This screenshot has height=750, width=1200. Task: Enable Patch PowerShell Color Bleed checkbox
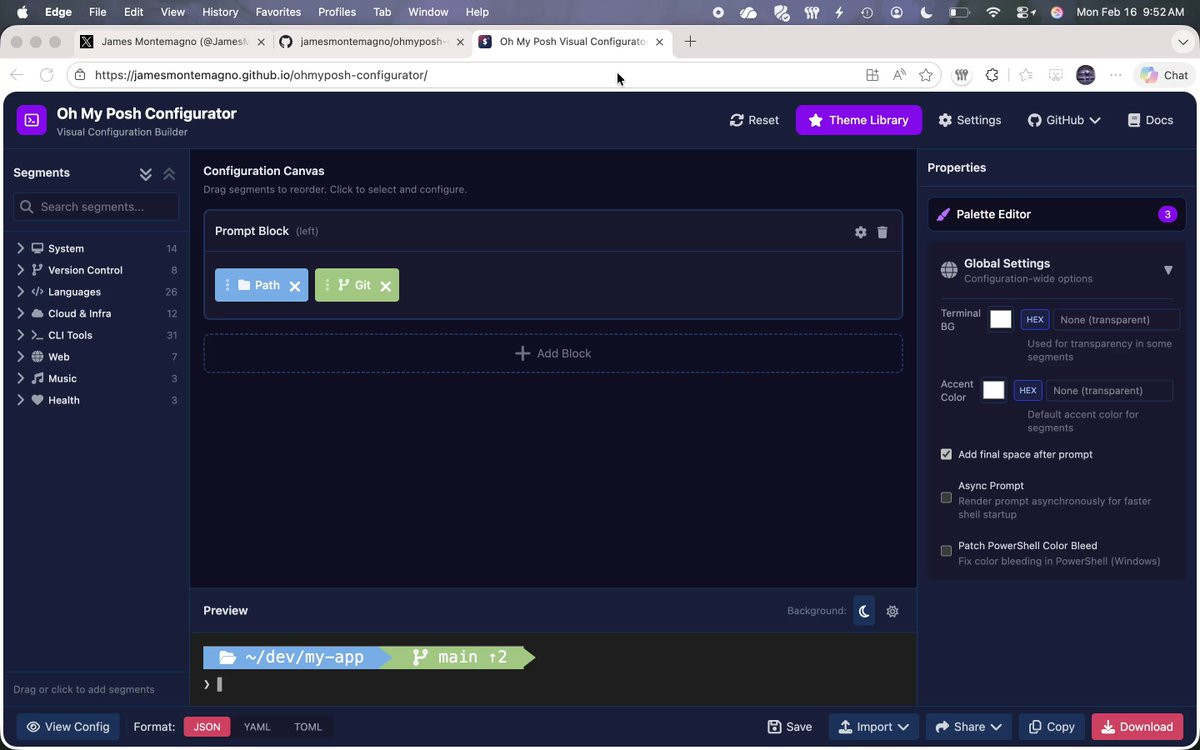[x=946, y=551]
